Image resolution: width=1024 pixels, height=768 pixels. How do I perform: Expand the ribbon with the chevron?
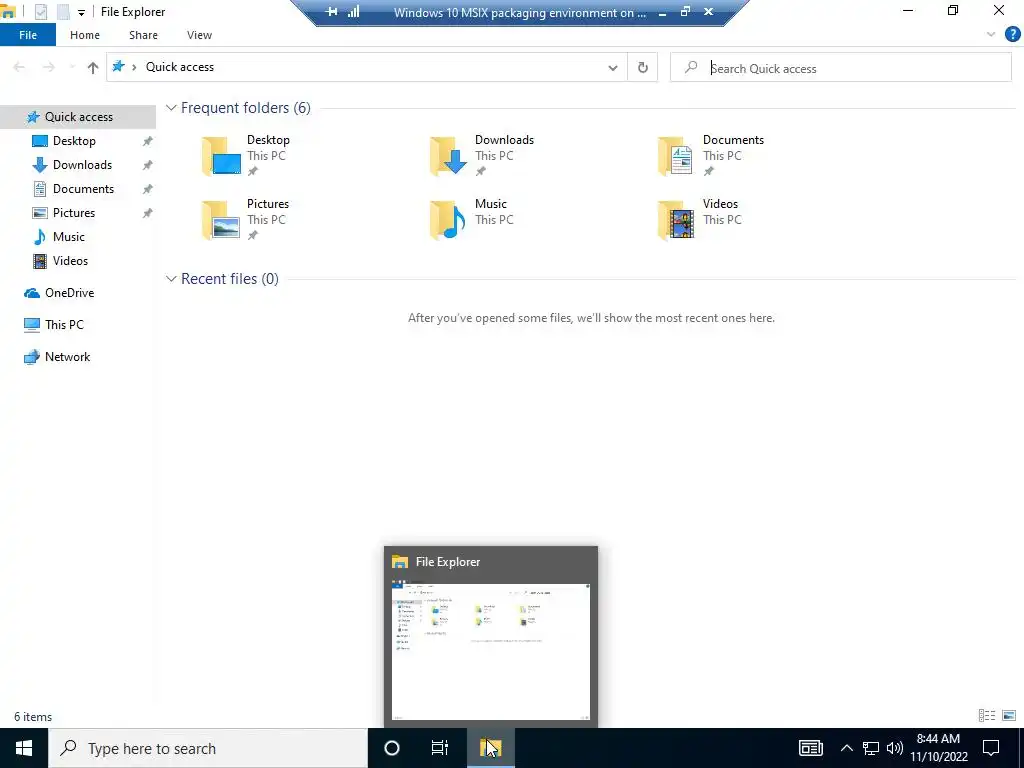pos(991,35)
